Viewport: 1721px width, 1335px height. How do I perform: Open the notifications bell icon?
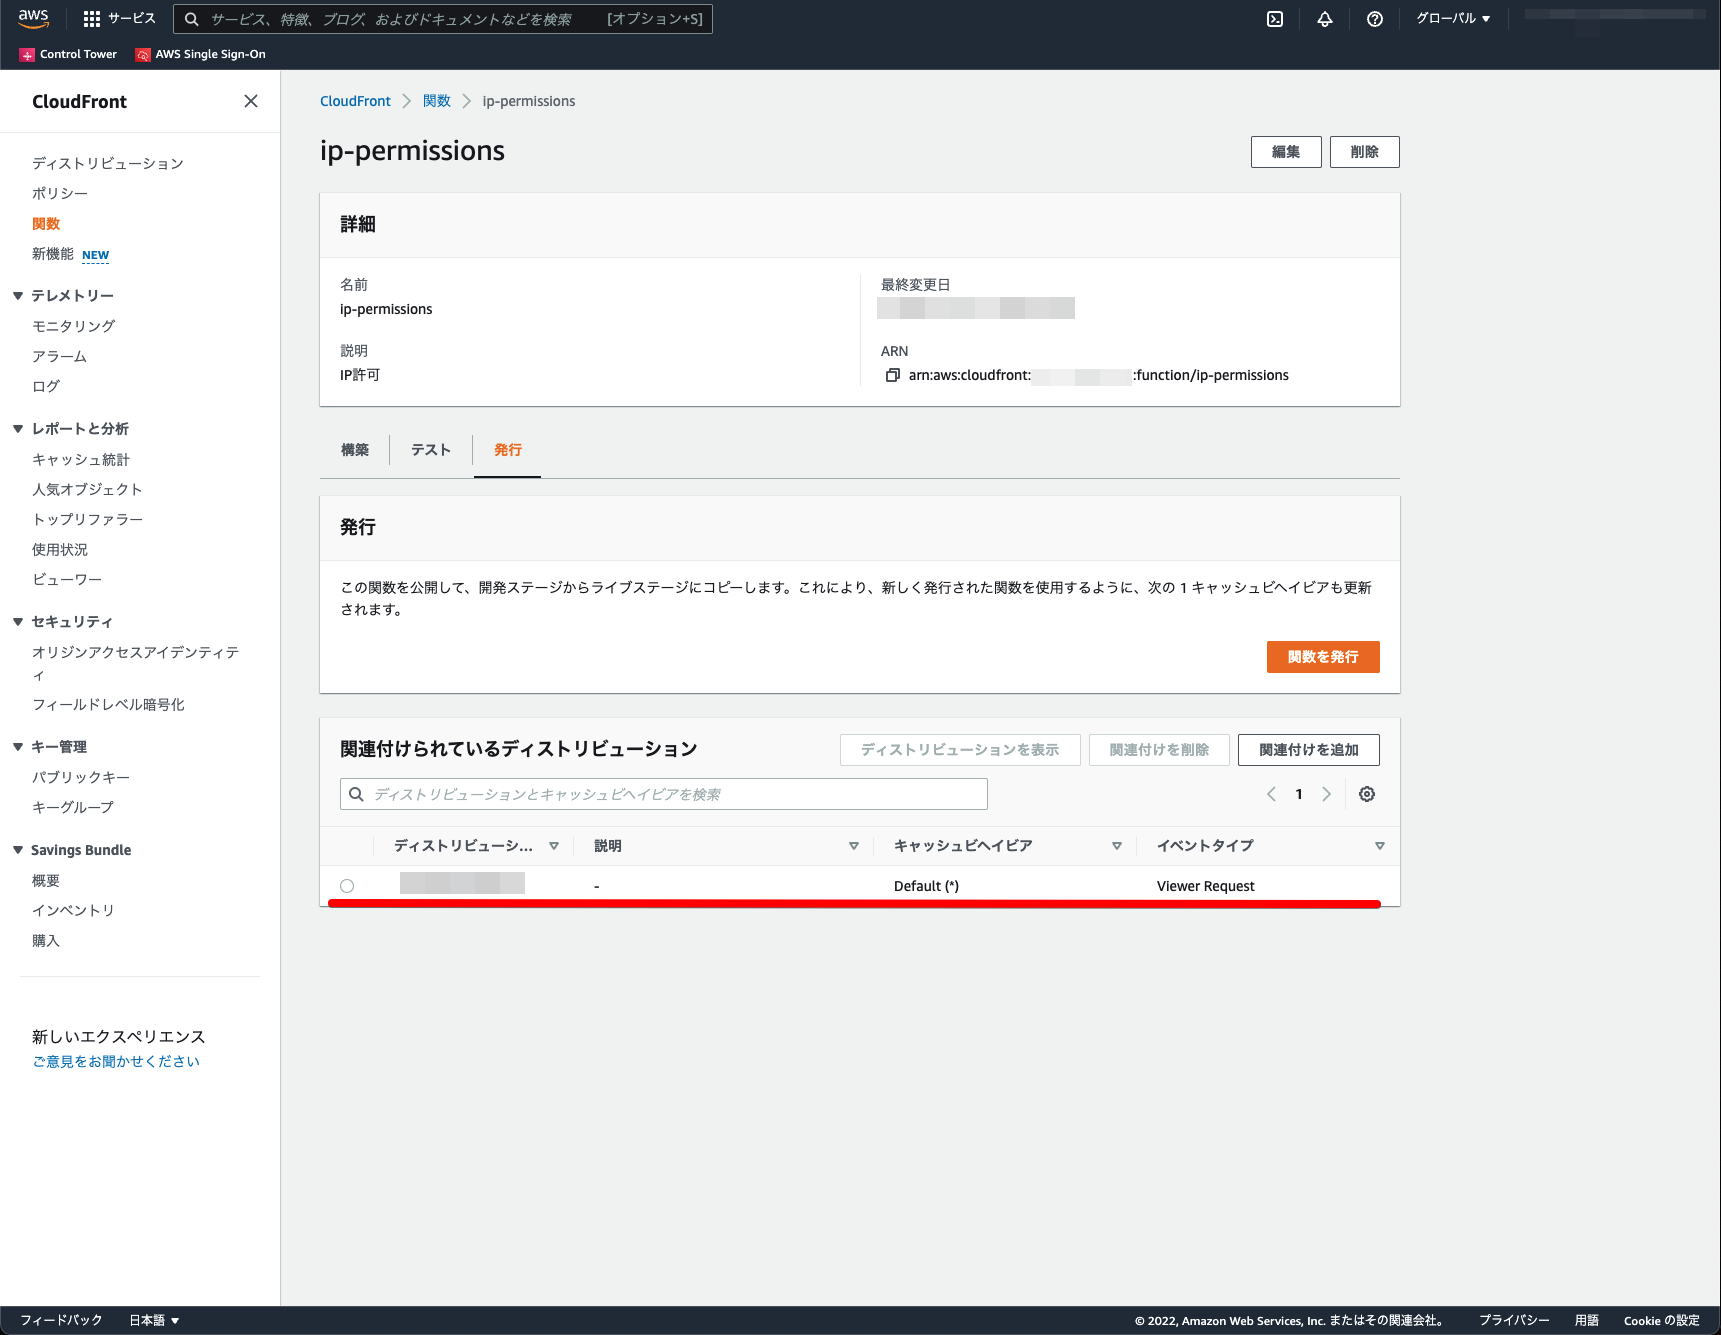coord(1325,19)
